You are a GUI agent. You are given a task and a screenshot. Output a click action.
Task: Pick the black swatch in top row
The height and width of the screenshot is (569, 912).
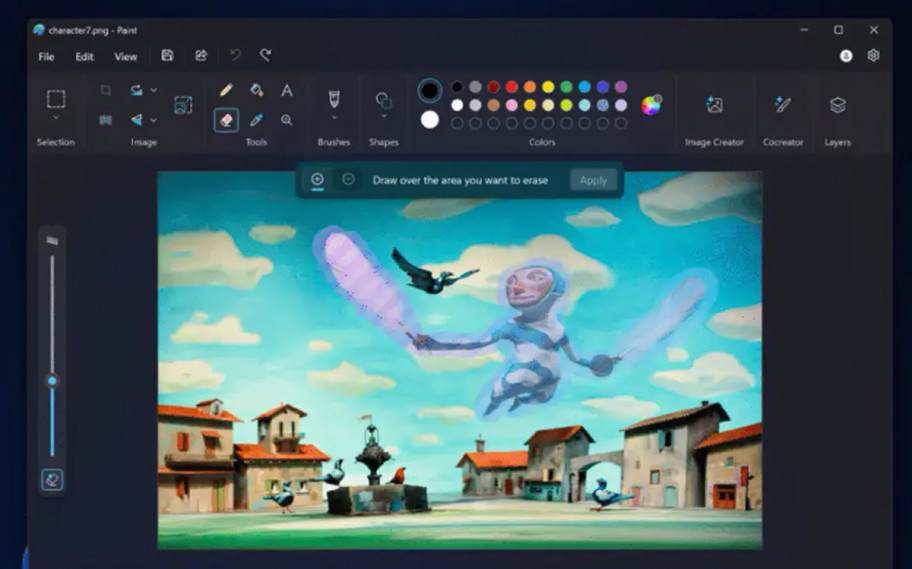click(457, 87)
